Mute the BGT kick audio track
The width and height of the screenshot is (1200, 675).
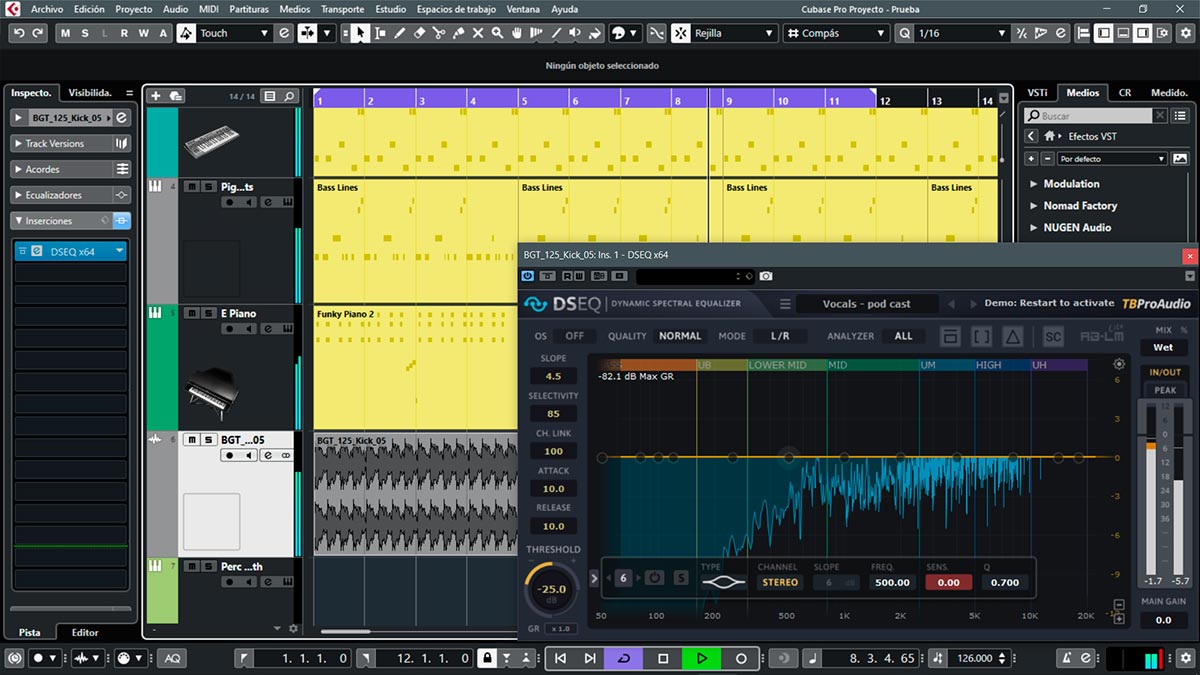pos(192,440)
